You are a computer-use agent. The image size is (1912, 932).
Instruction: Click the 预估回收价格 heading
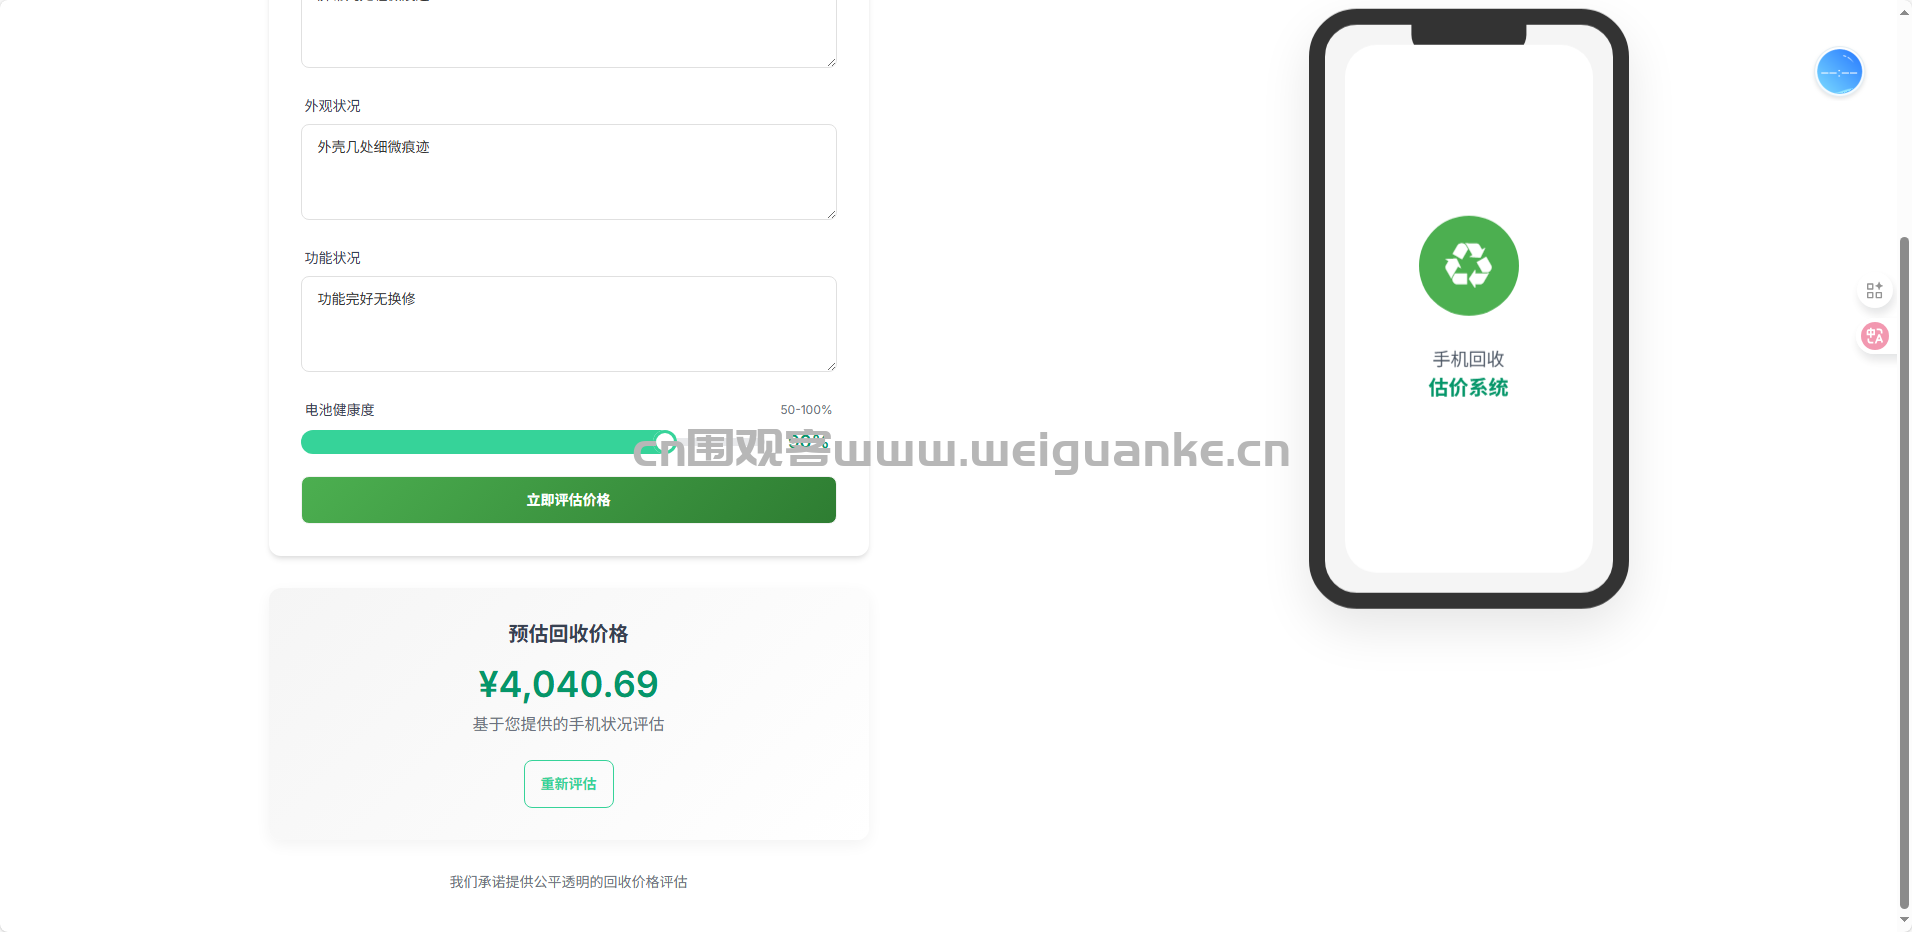(569, 634)
